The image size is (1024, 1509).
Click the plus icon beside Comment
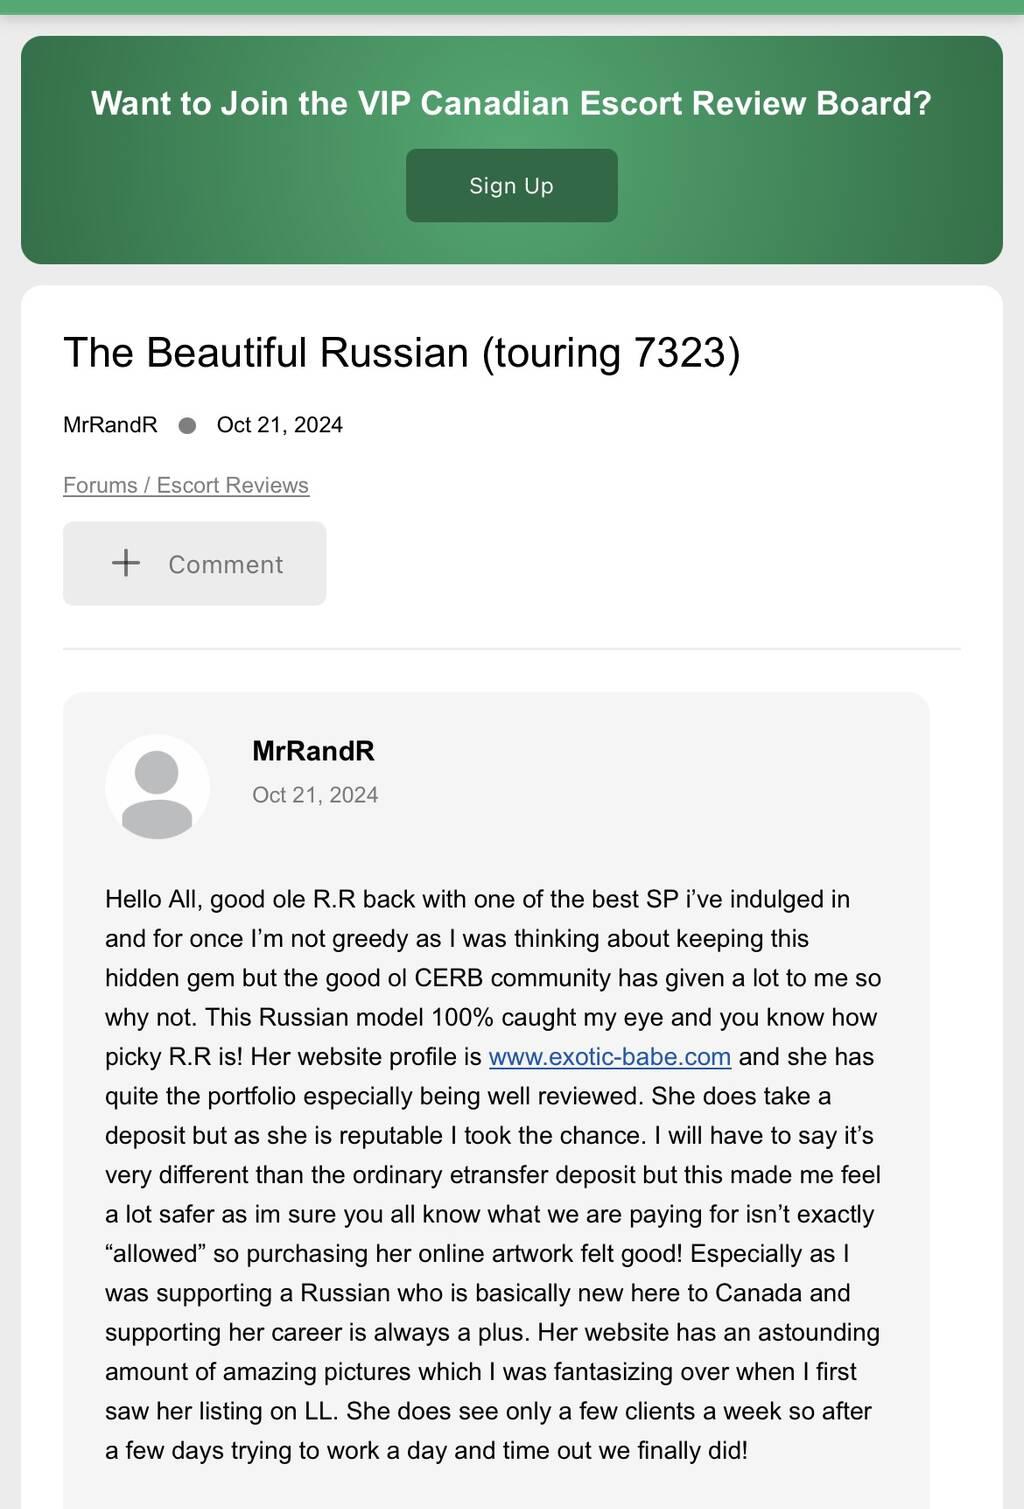tap(126, 563)
